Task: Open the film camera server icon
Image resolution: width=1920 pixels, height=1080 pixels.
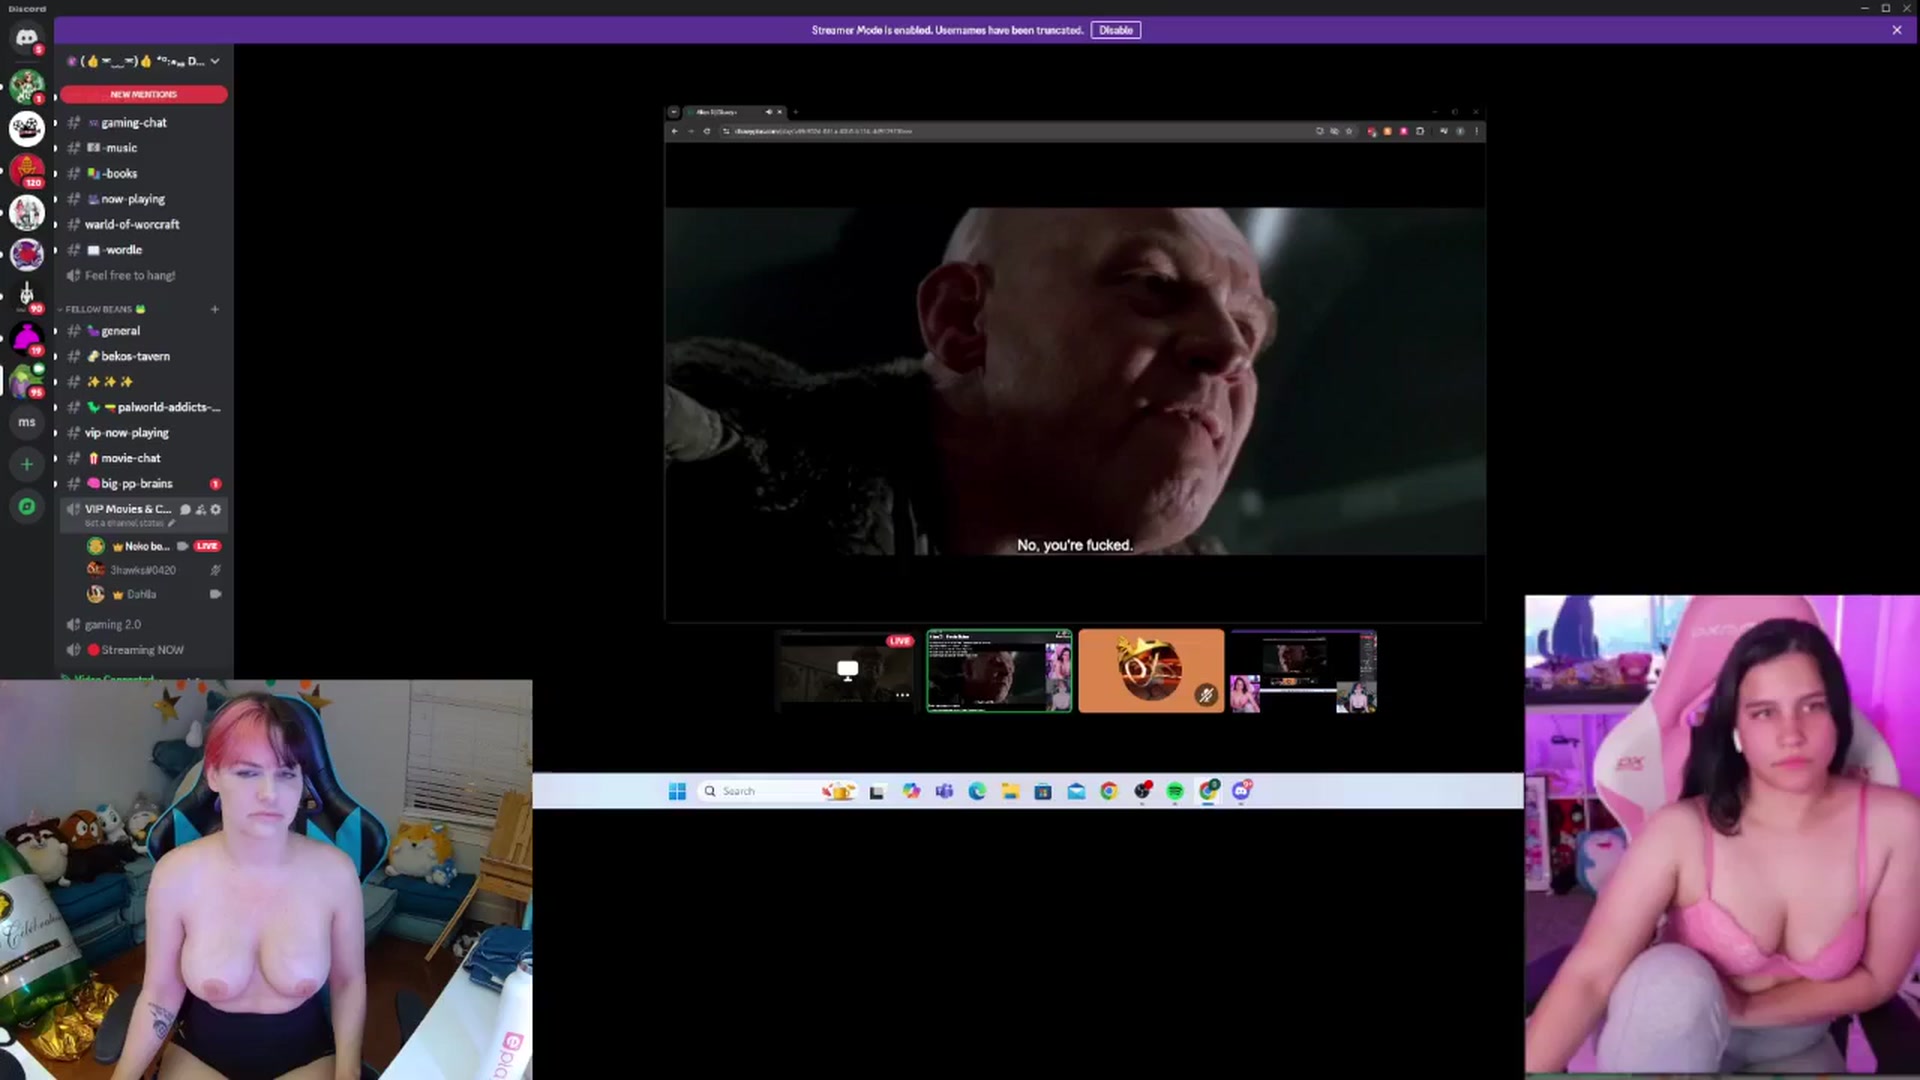Action: coord(27,128)
